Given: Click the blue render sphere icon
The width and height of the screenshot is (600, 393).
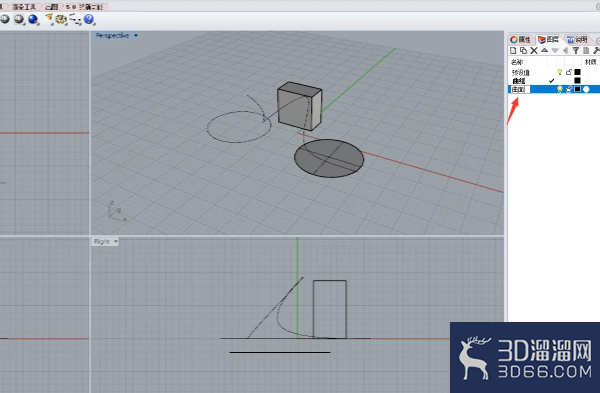Looking at the screenshot, I should tap(33, 19).
